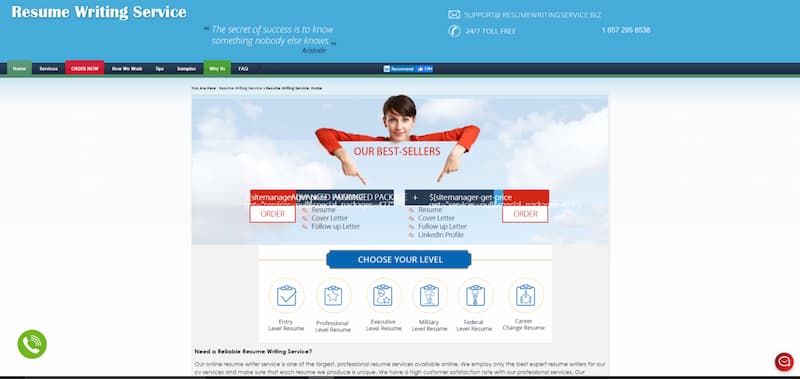Screen dimensions: 800x379
Task: Open the red live chat bubble
Action: (x=784, y=362)
